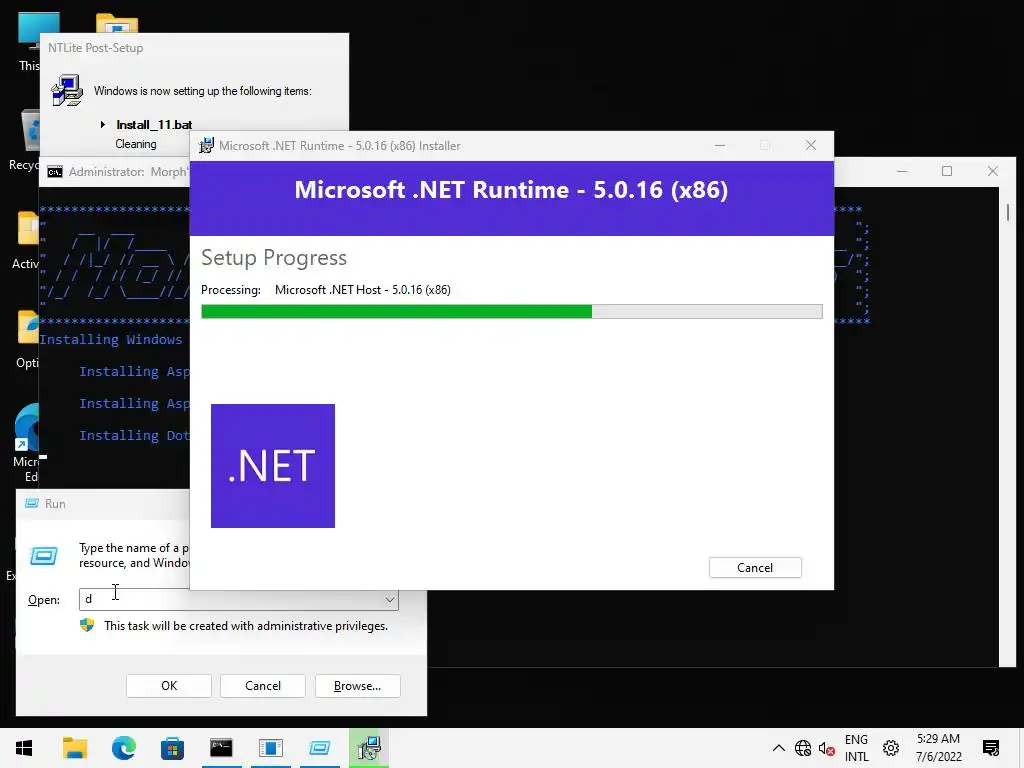Select the Recycle Bin desktop icon
Viewport: 1024px width, 768px height.
24,140
